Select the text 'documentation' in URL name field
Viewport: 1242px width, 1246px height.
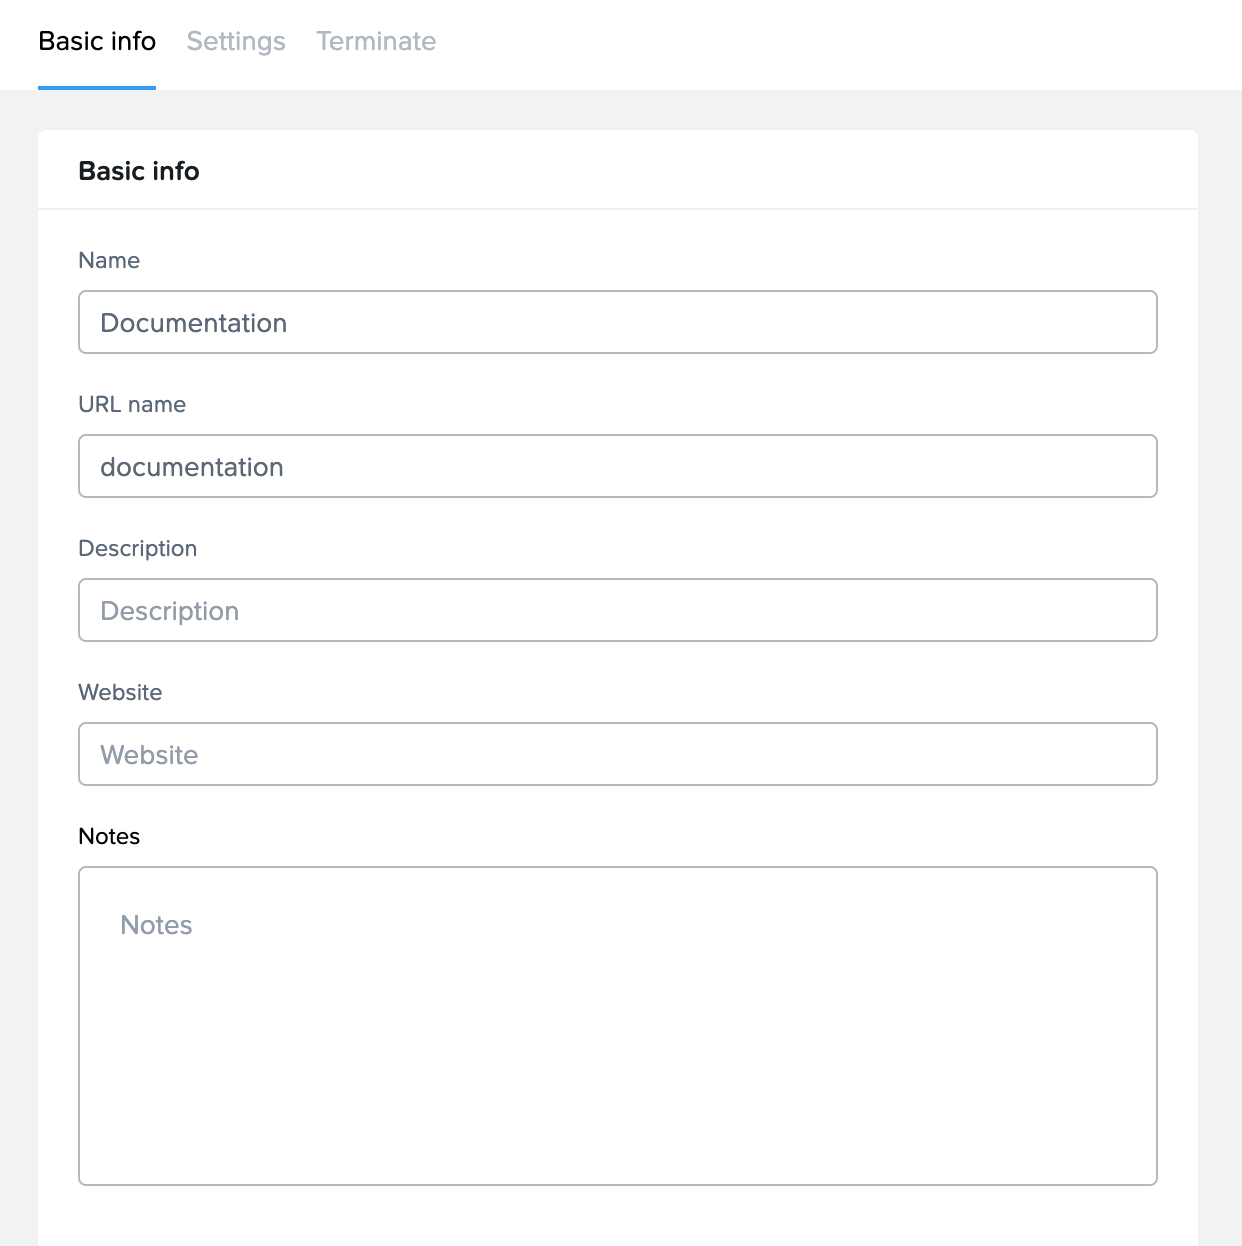pyautogui.click(x=191, y=466)
